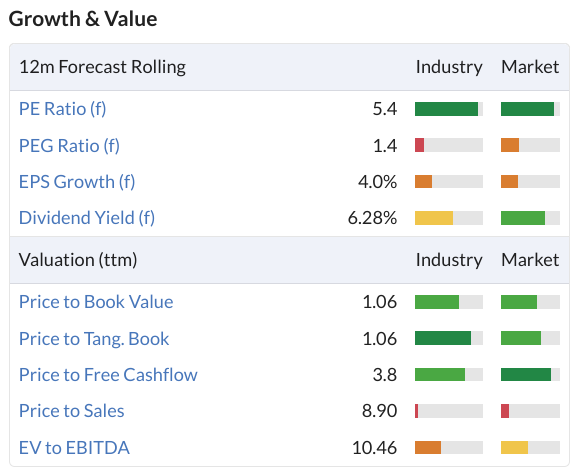The width and height of the screenshot is (574, 471).
Task: Click the 12m Forecast Rolling header
Action: coord(102,67)
